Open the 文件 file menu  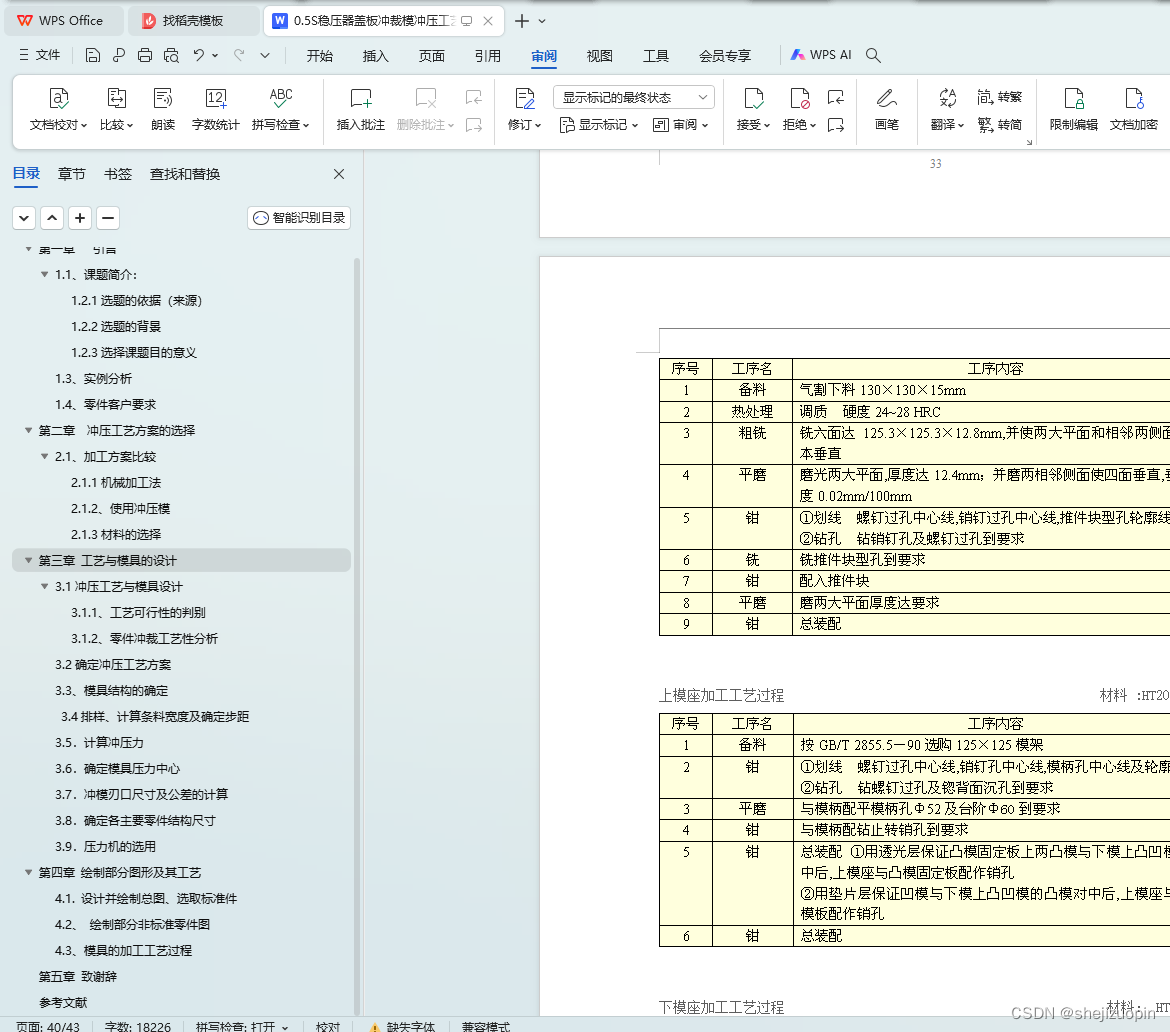(x=40, y=55)
